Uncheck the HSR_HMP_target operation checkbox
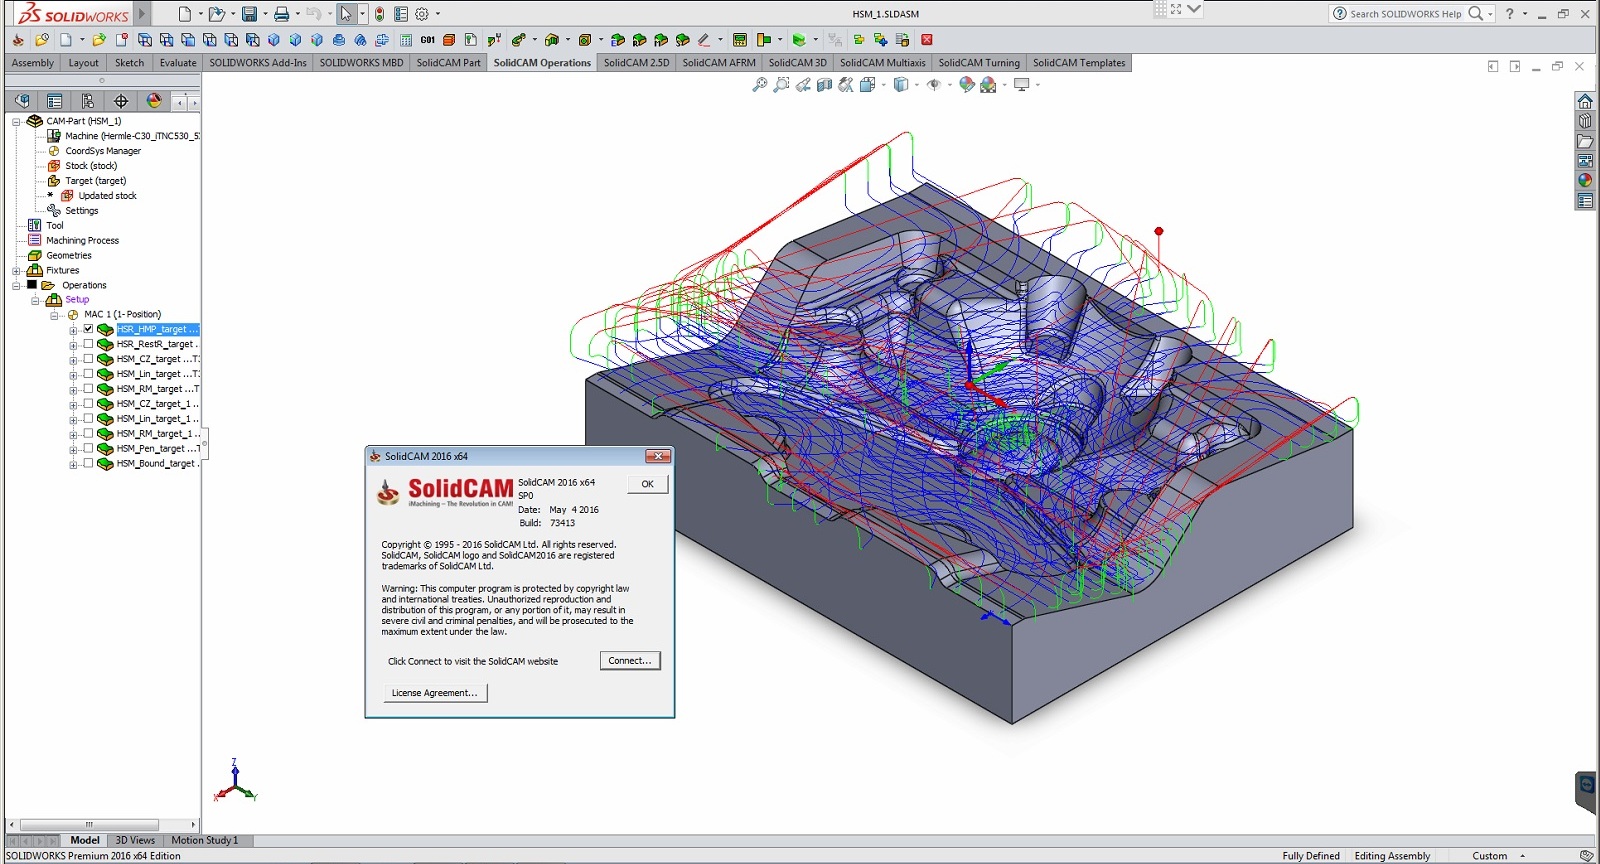This screenshot has height=864, width=1600. pyautogui.click(x=88, y=329)
